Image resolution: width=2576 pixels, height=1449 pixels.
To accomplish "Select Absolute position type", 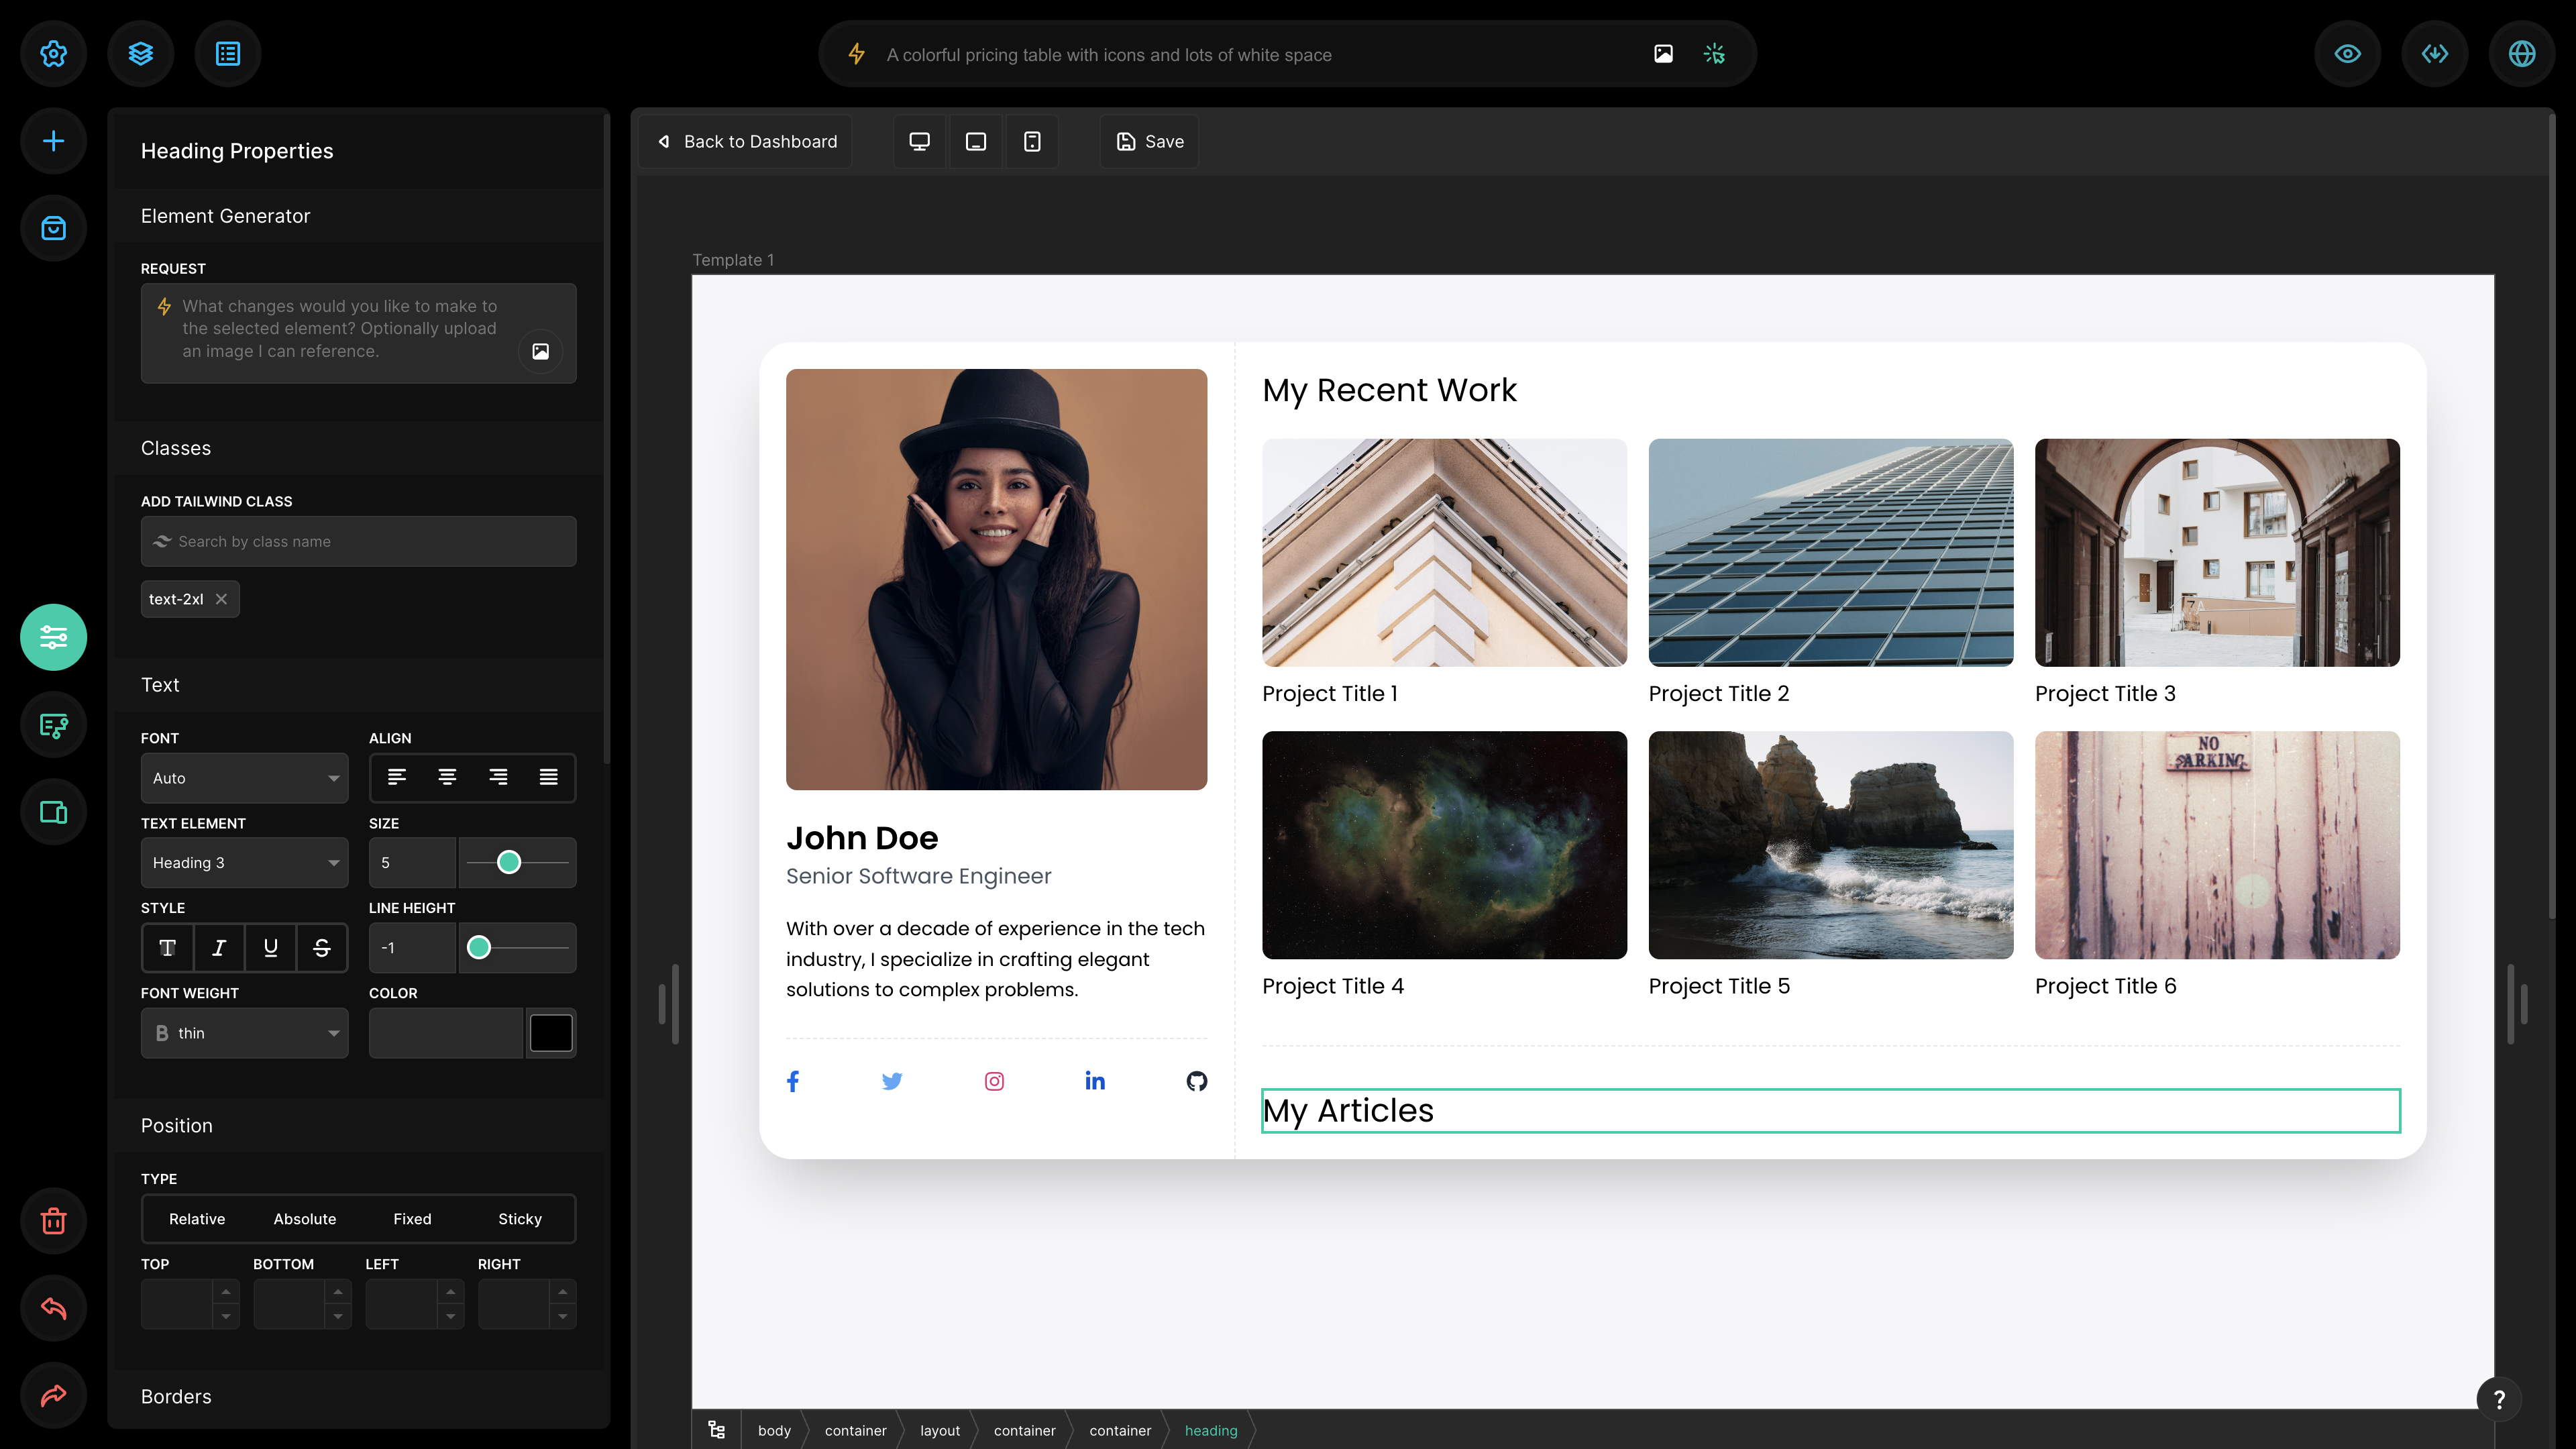I will 305,1219.
